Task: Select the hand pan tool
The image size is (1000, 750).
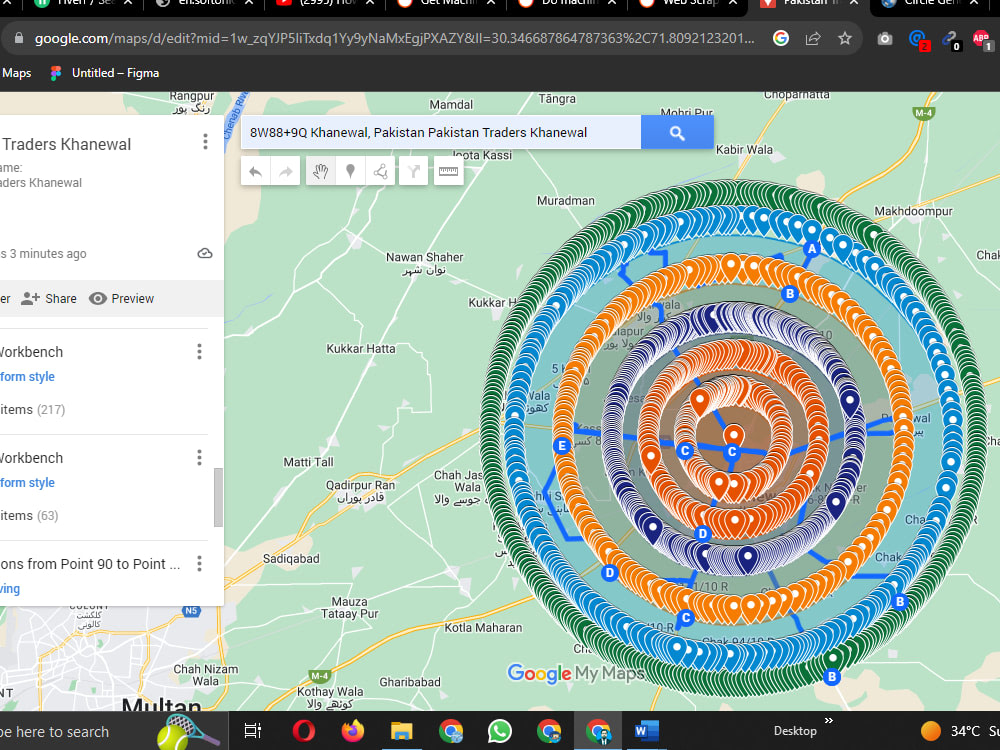Action: [320, 172]
